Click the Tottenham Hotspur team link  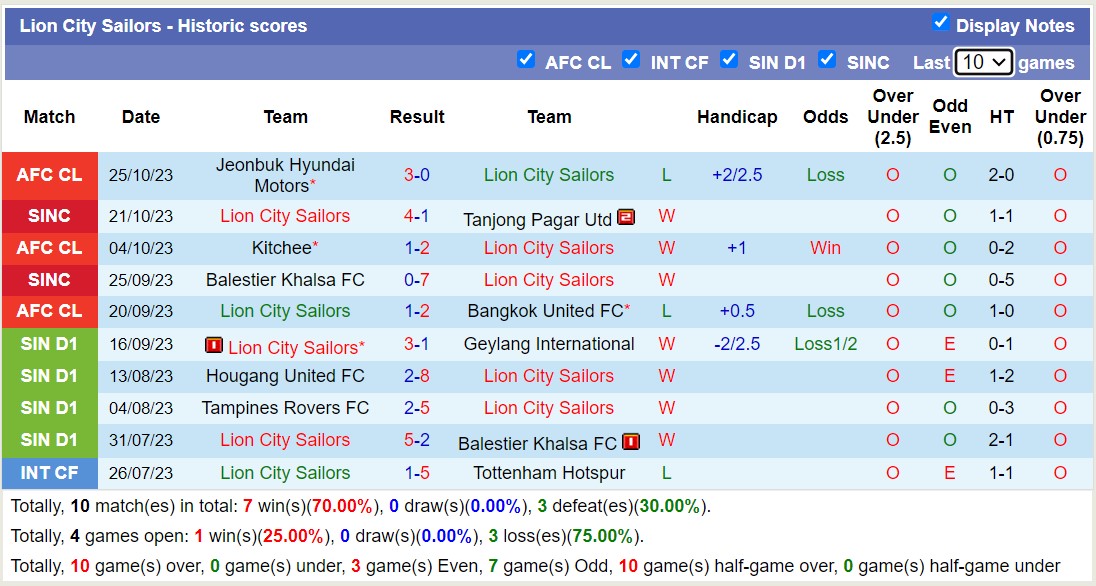tap(549, 473)
